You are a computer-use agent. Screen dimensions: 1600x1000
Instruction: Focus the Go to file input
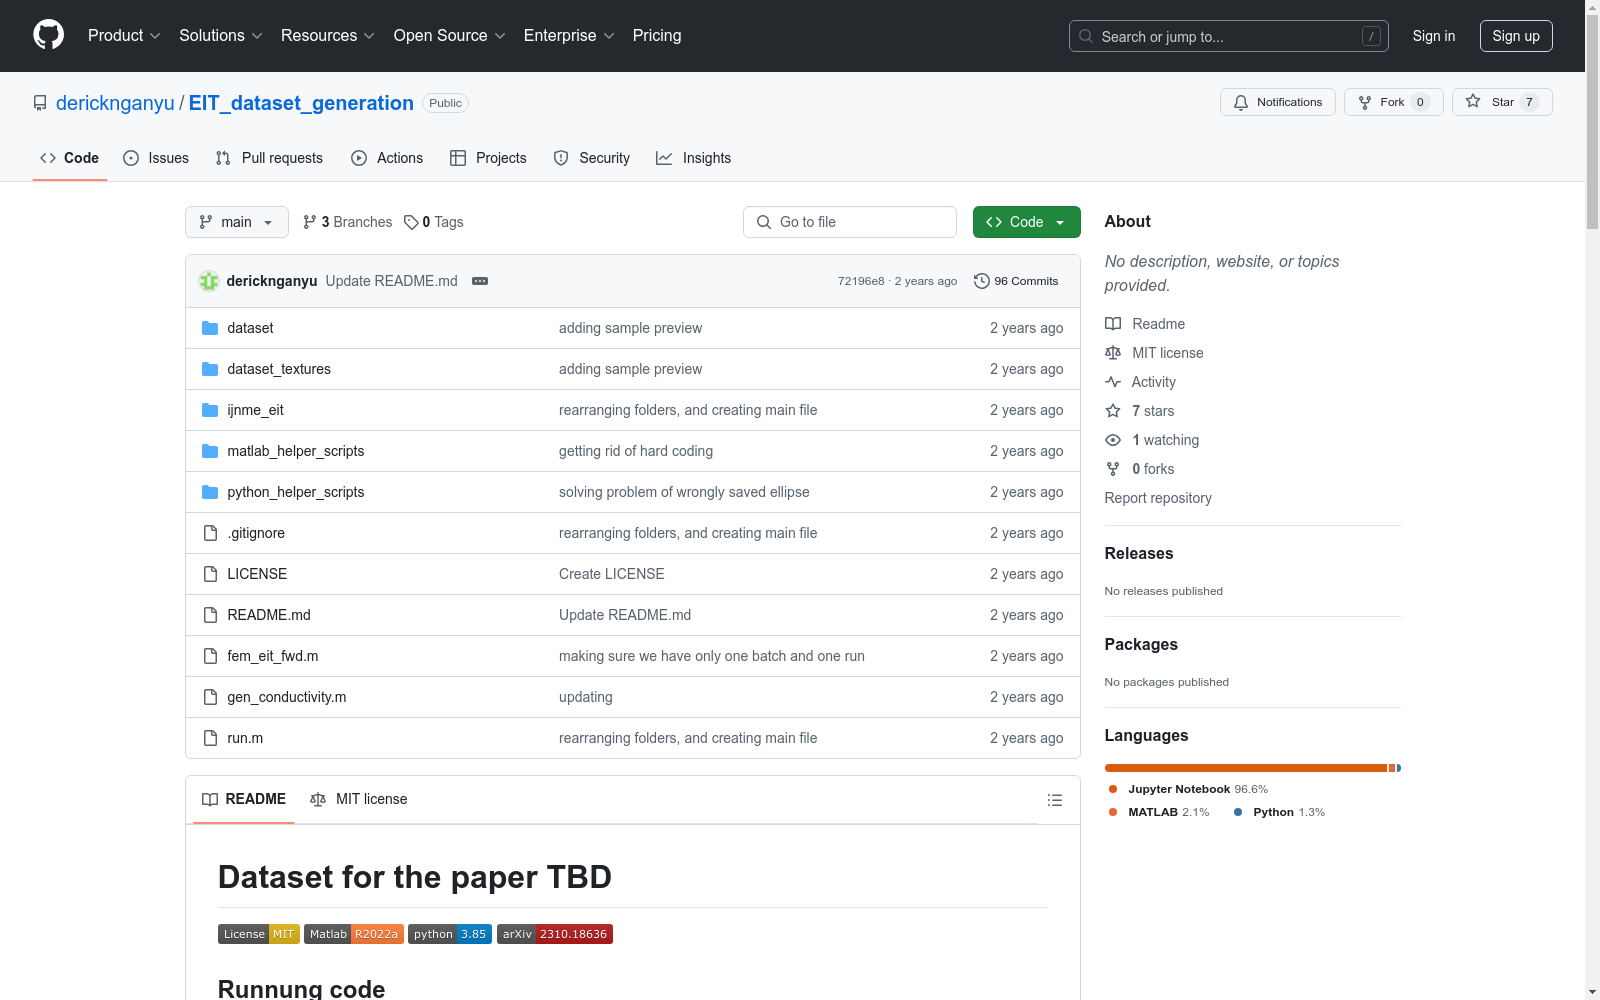pyautogui.click(x=850, y=222)
